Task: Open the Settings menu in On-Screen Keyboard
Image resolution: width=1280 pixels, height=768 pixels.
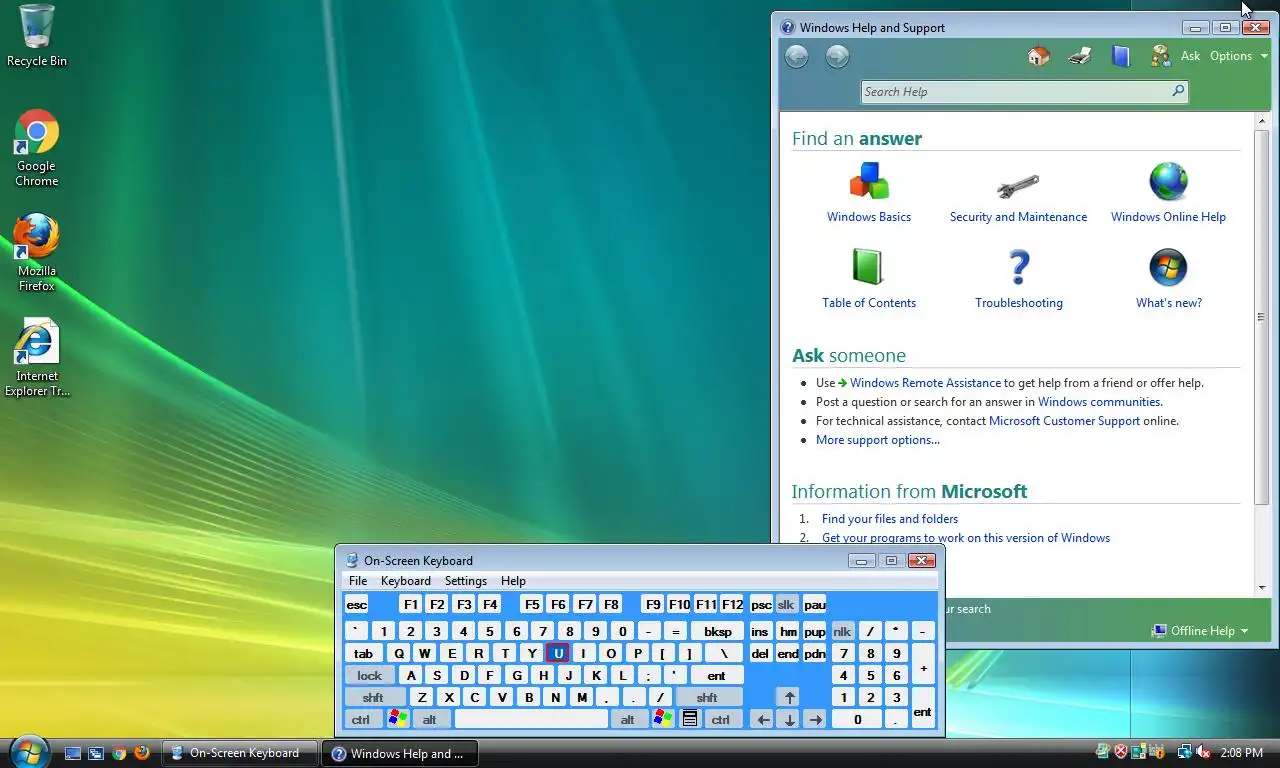Action: [466, 580]
